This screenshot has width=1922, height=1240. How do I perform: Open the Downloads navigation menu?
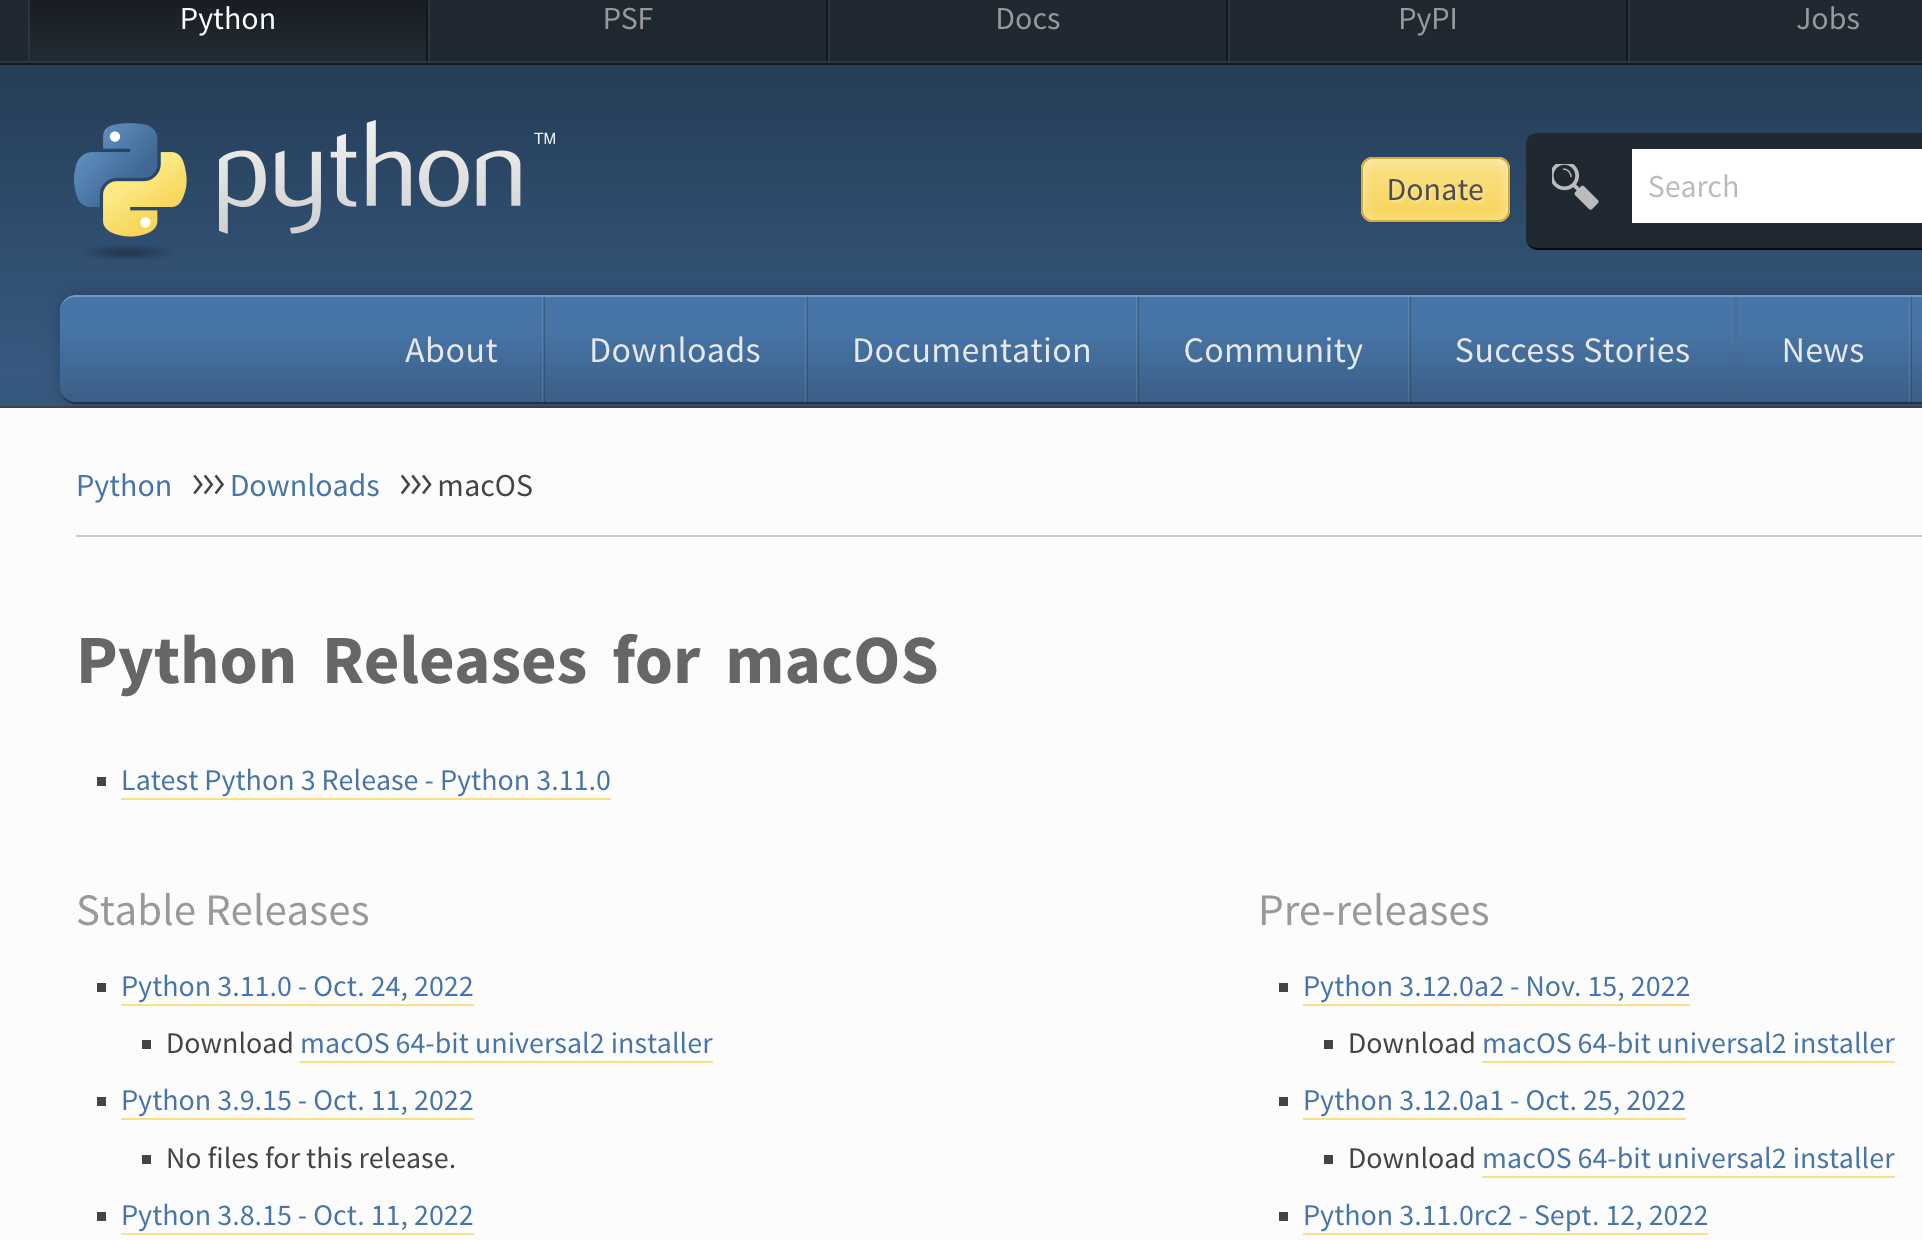(675, 350)
